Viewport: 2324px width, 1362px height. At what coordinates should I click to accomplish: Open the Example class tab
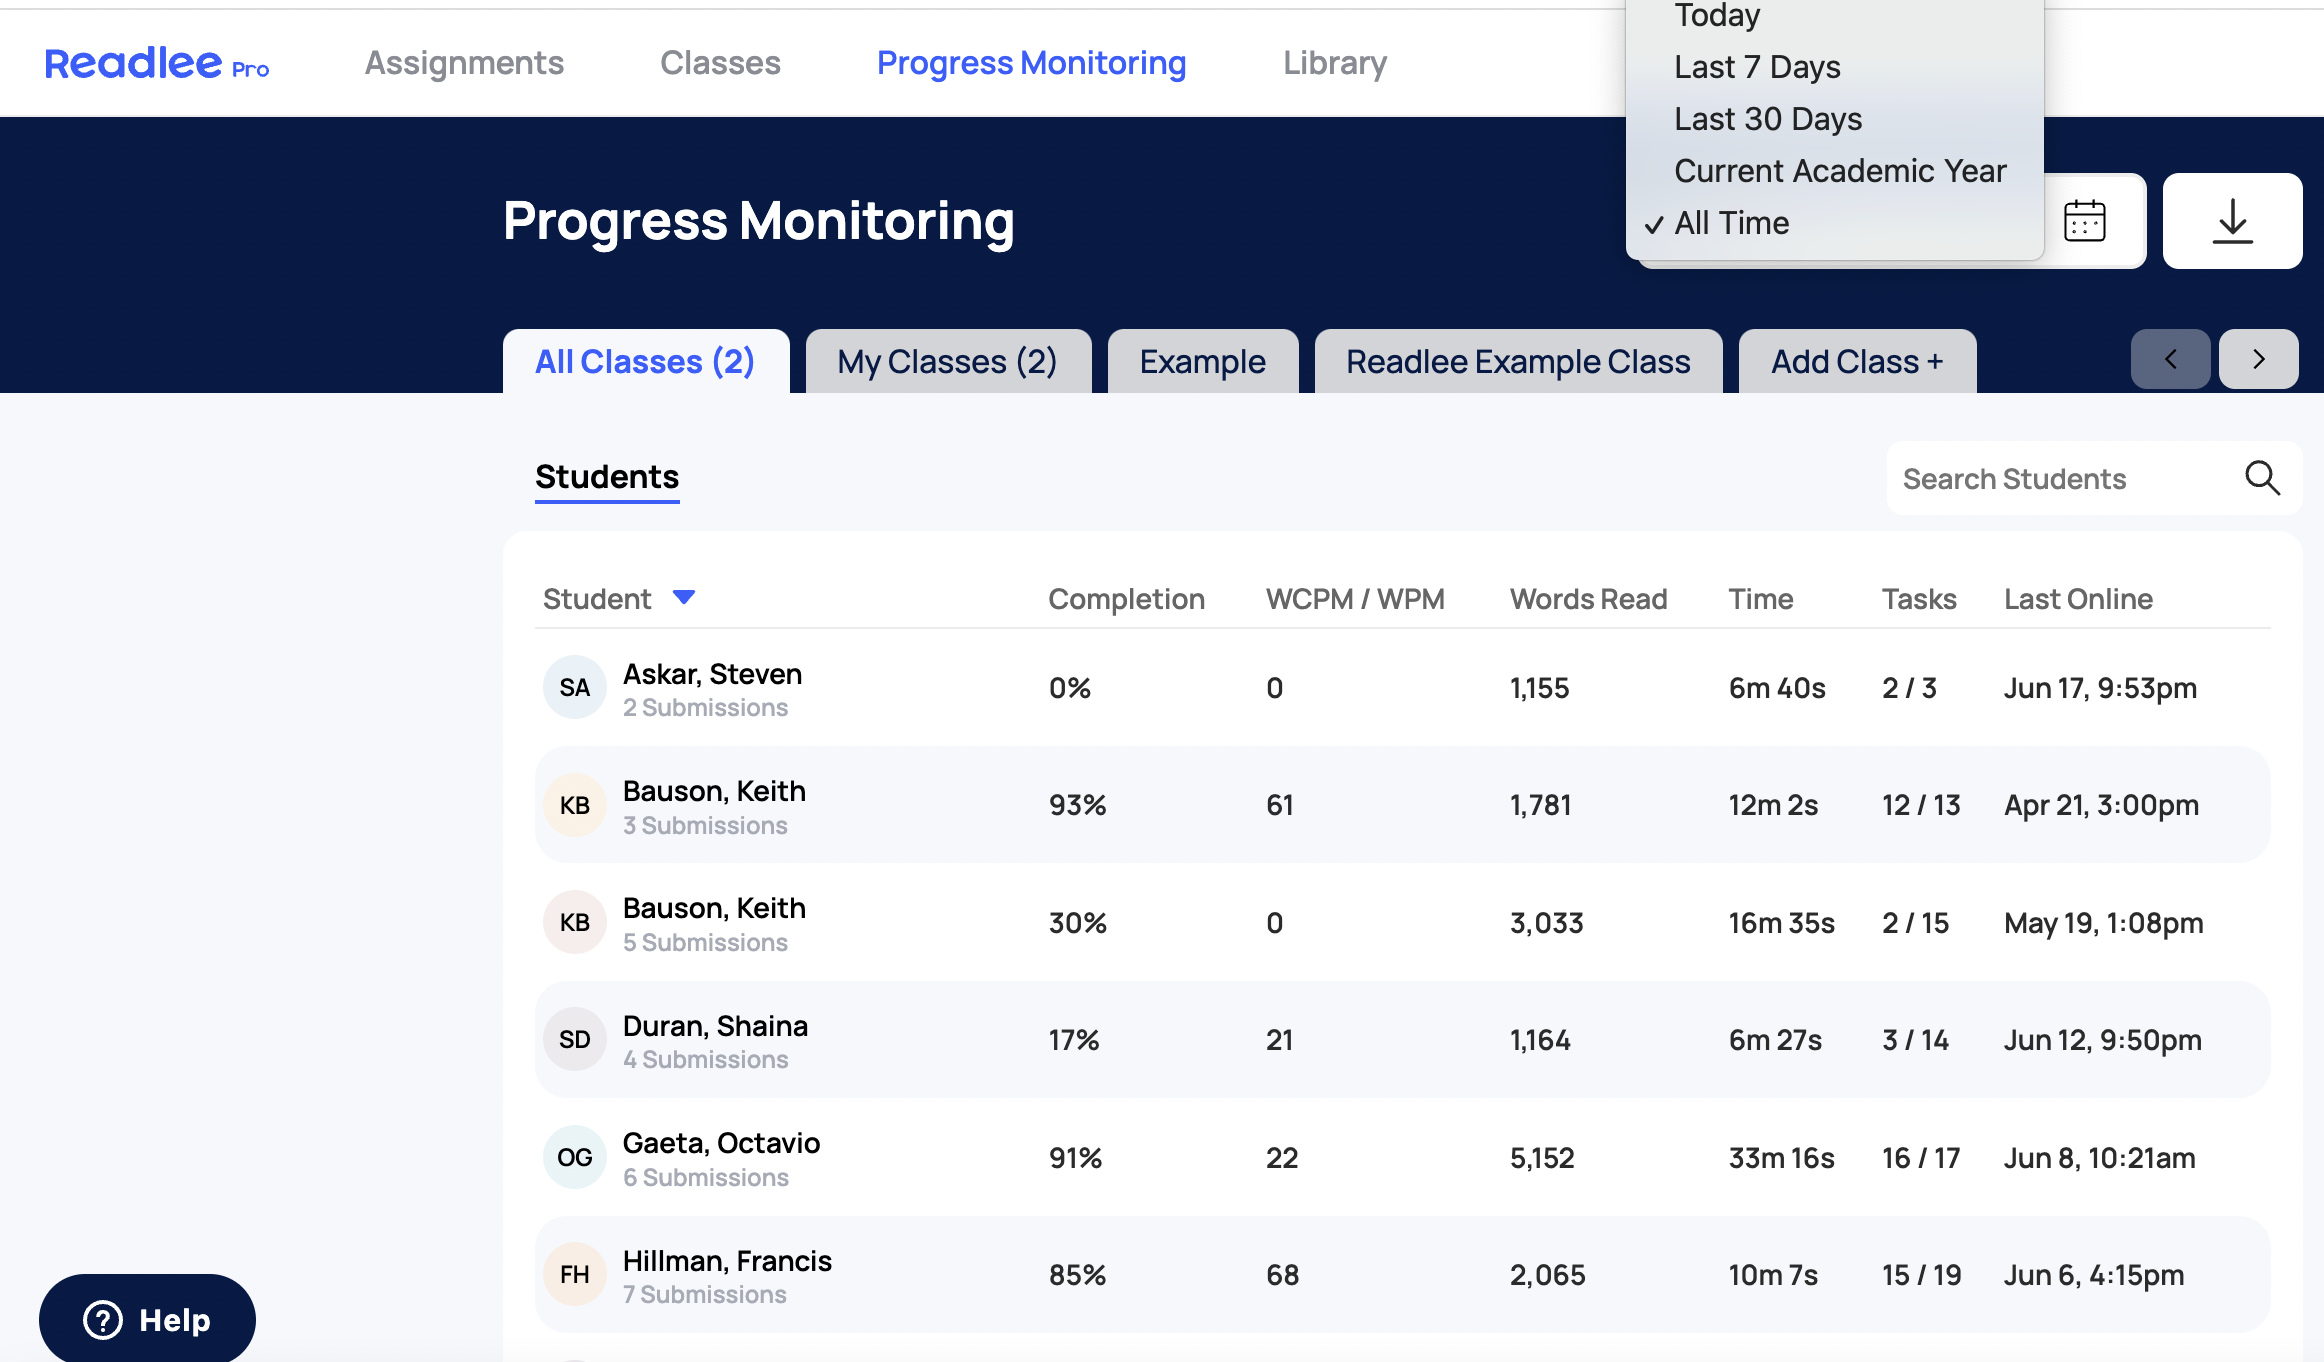coord(1203,361)
